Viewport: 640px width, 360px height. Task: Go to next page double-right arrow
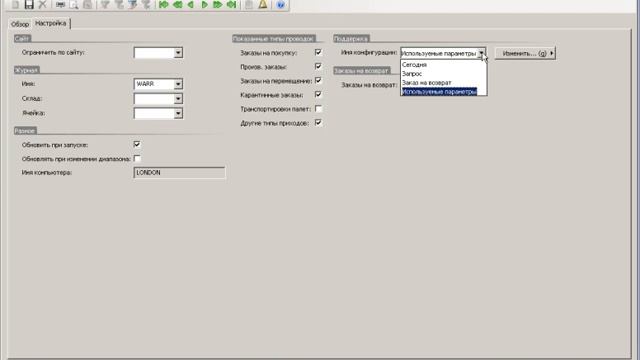pyautogui.click(x=218, y=4)
